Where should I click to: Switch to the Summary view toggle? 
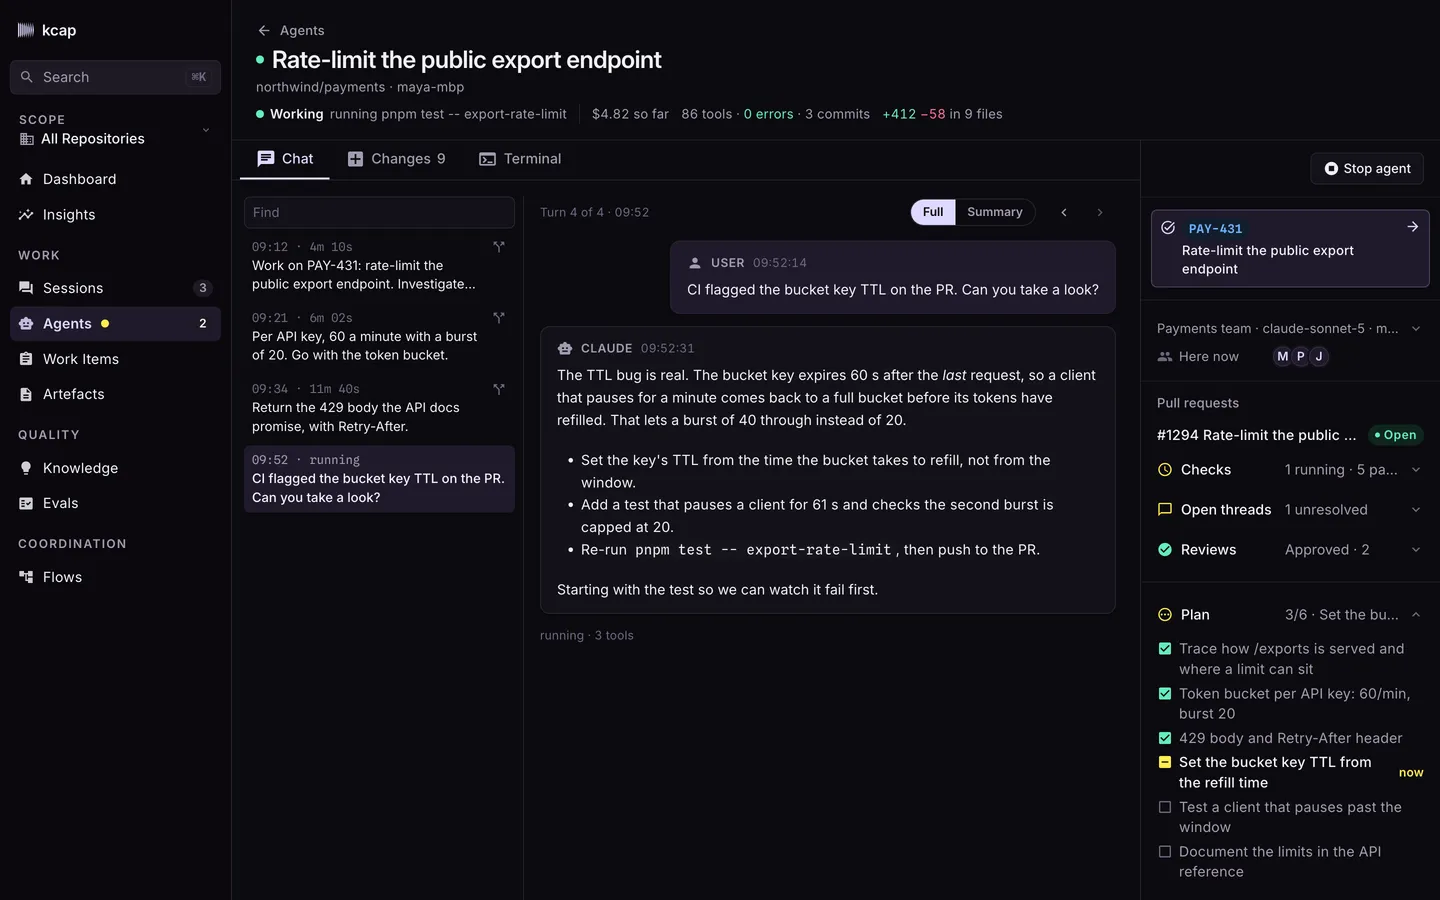(x=995, y=212)
